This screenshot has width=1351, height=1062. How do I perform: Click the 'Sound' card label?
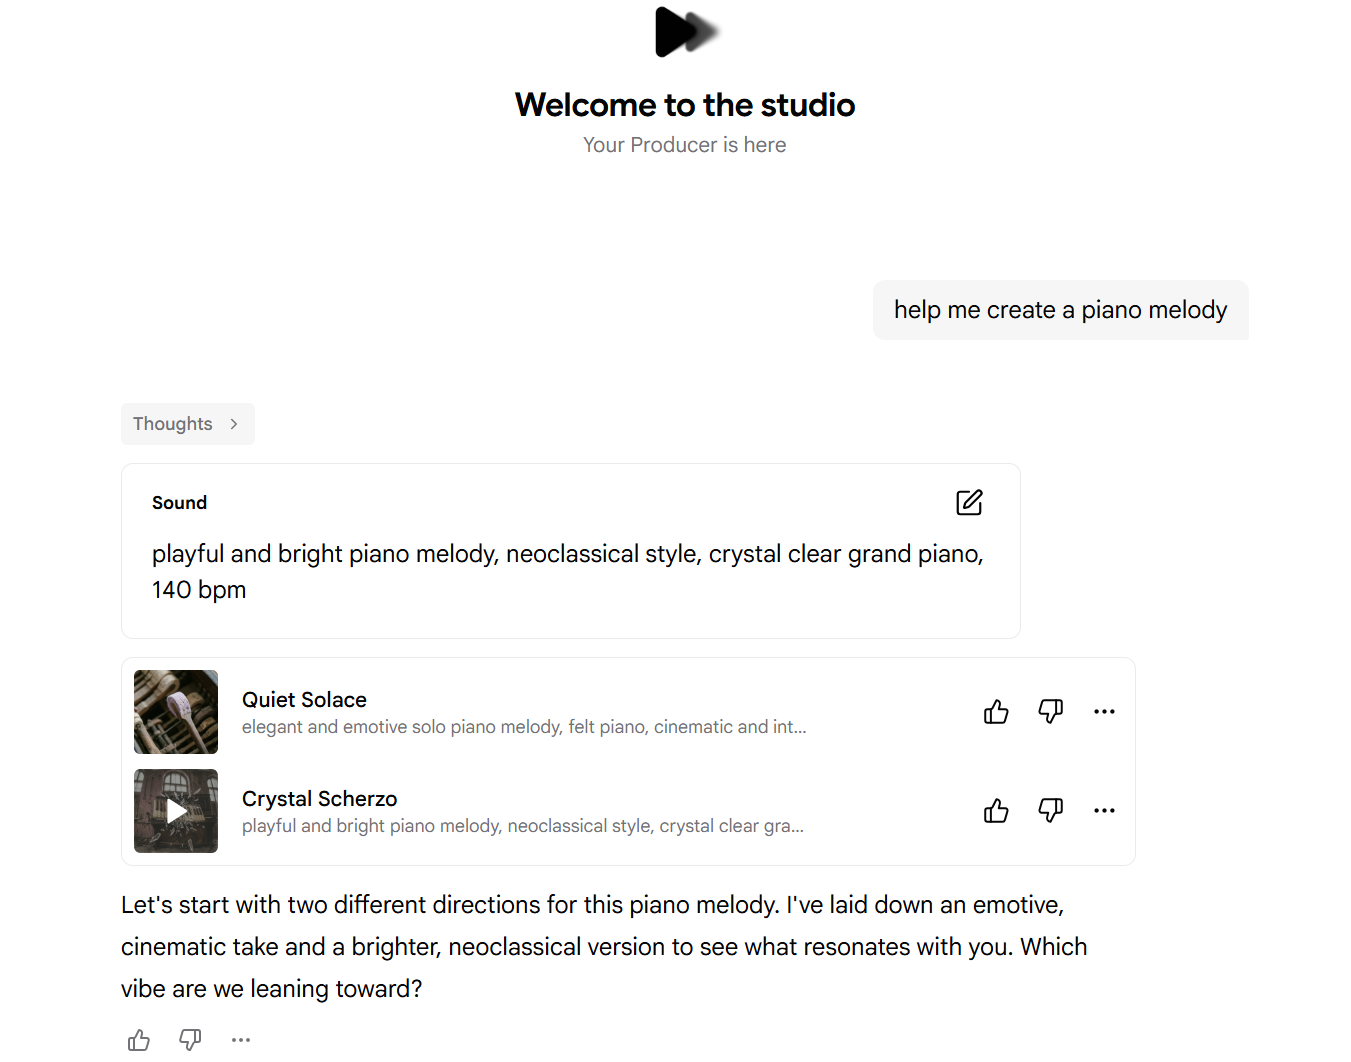tap(179, 503)
